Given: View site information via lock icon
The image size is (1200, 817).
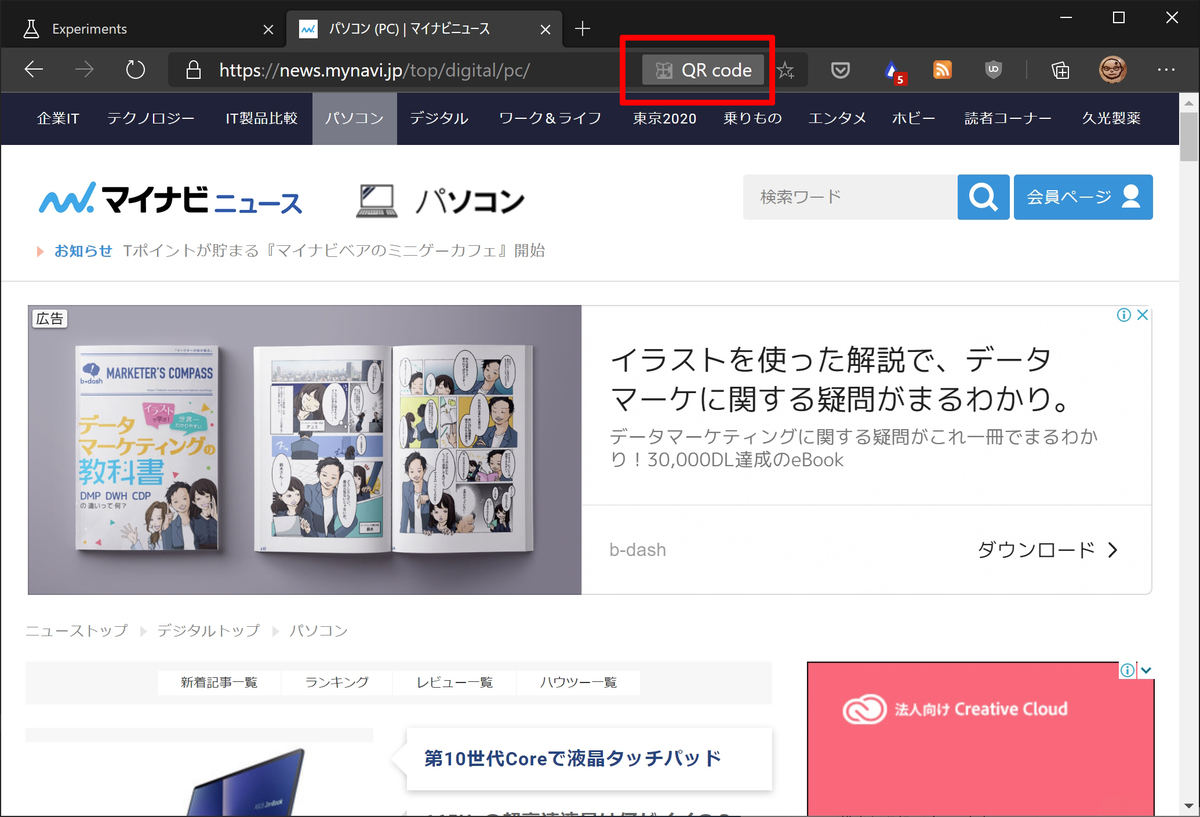Looking at the screenshot, I should [x=194, y=70].
